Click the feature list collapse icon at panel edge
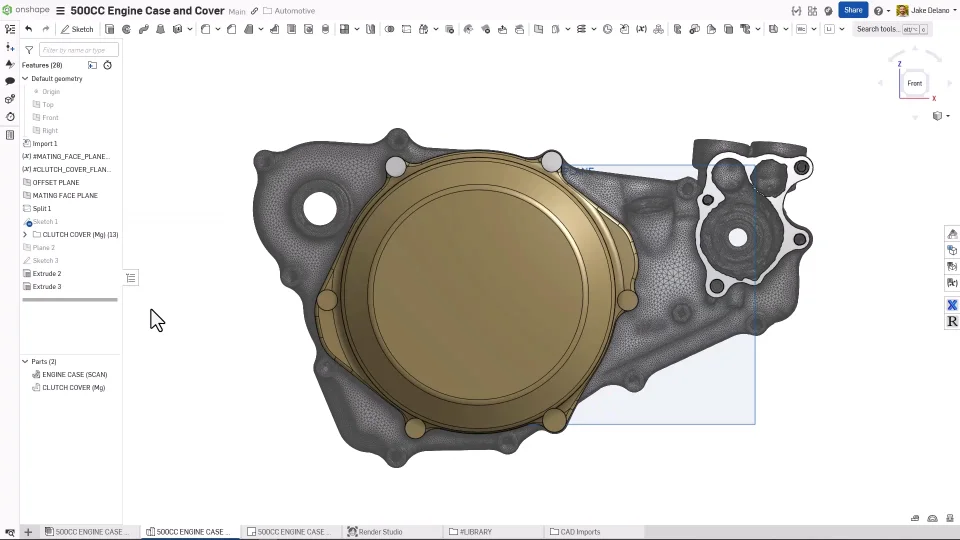This screenshot has height=540, width=960. click(131, 278)
